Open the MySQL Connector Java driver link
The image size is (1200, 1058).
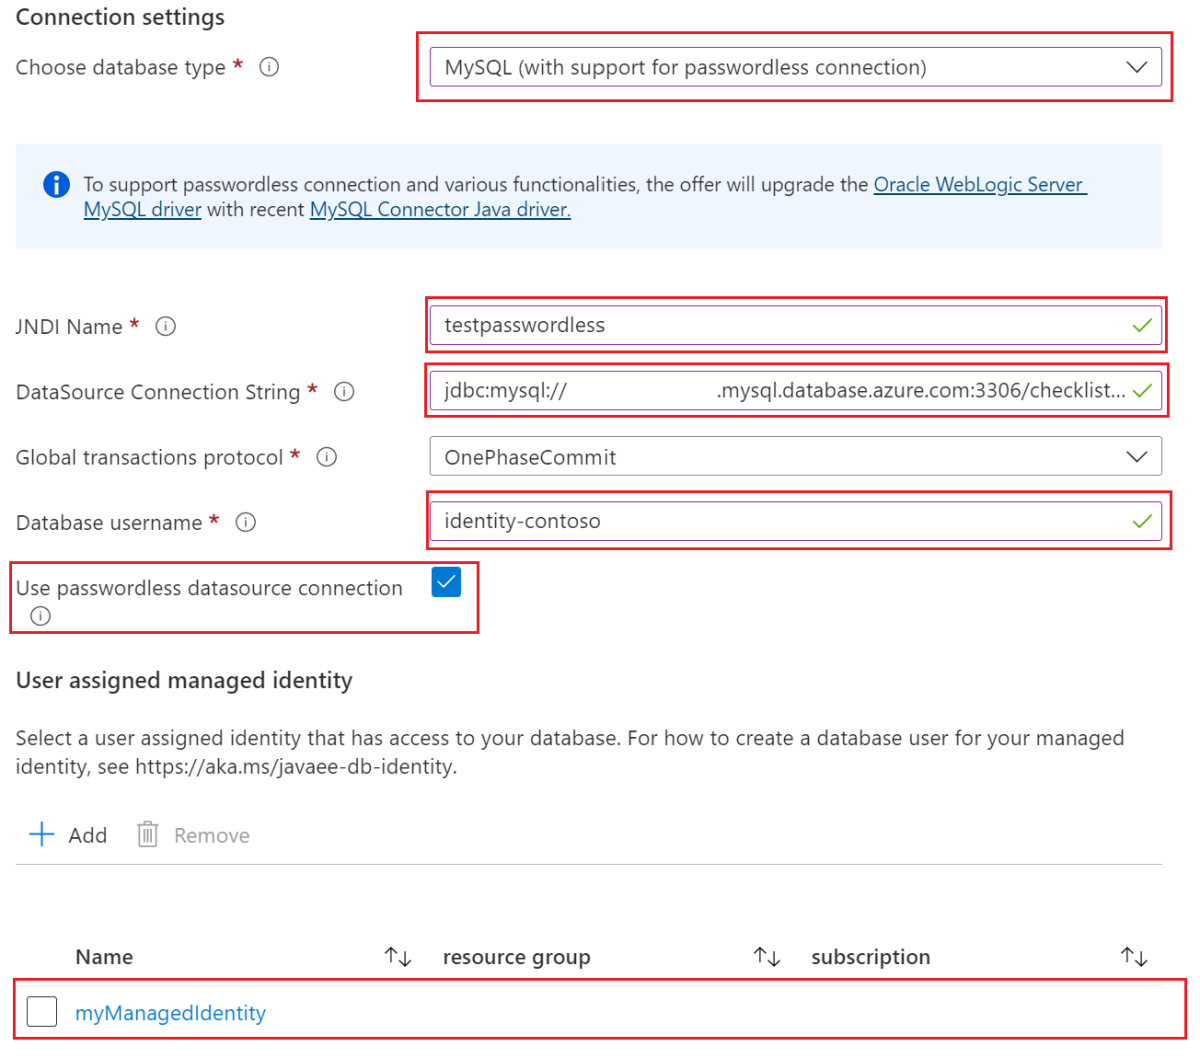coord(440,210)
